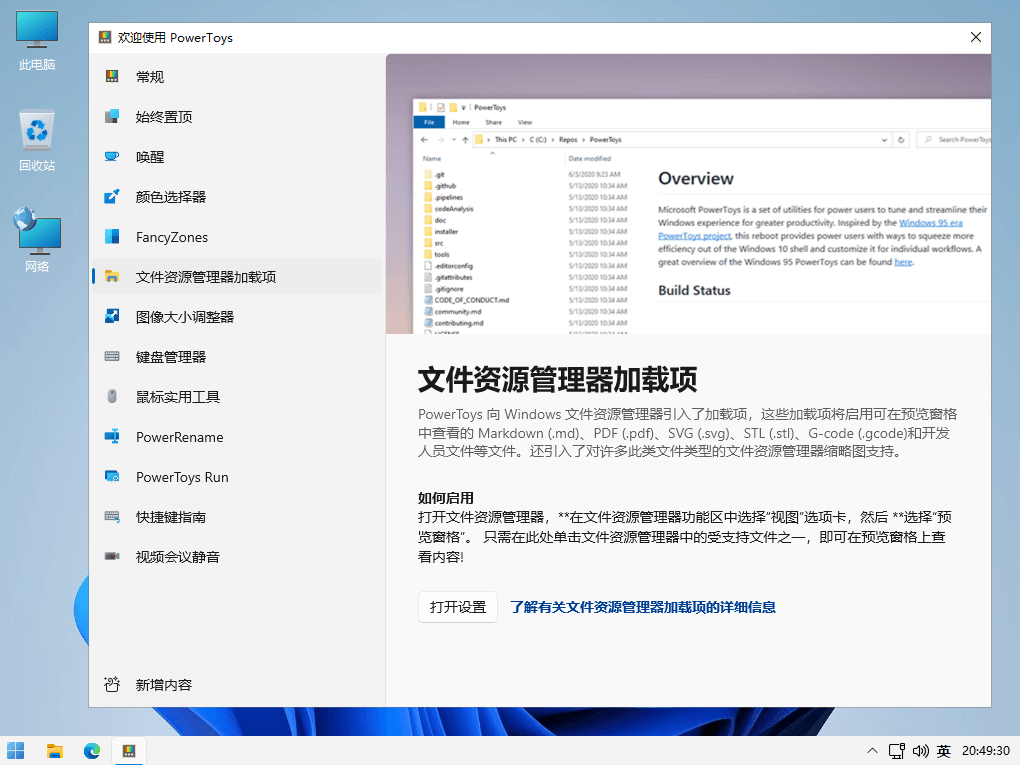Open the 唤醒 page
1020x765 pixels.
point(237,157)
